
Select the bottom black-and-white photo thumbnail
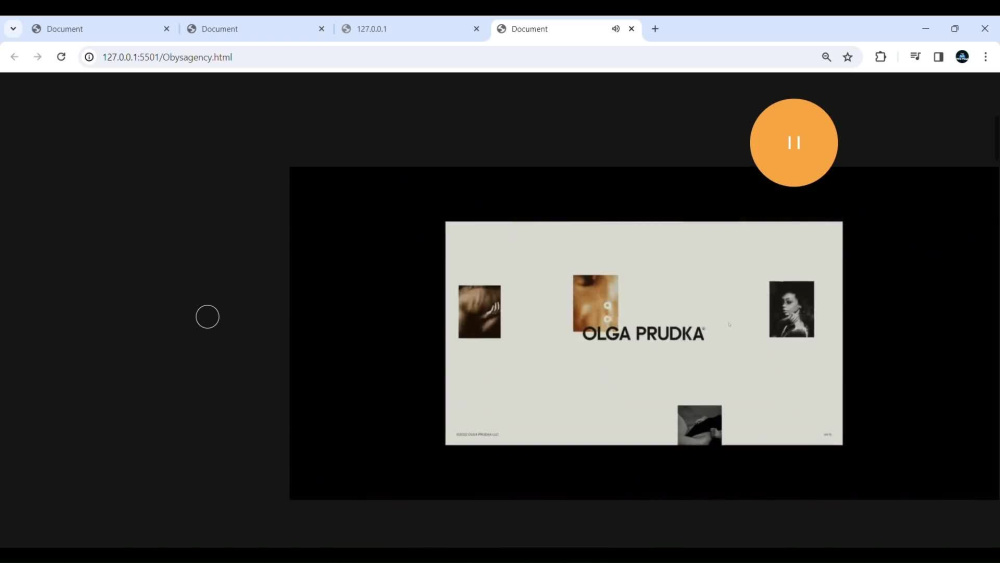[x=700, y=425]
